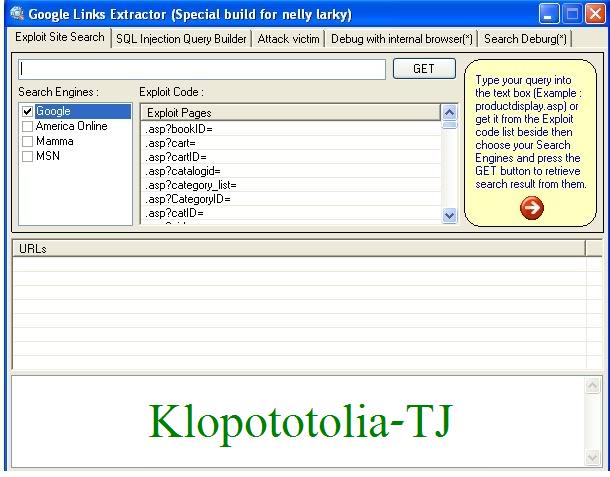Select the .asp?CategoryID= exploit entry
Screen dimensions: 610x477
[291, 199]
